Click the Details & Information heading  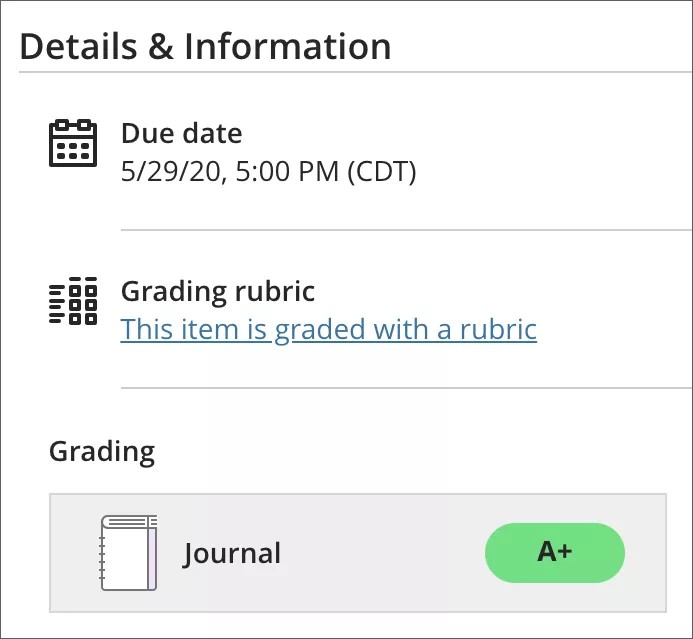tap(205, 47)
